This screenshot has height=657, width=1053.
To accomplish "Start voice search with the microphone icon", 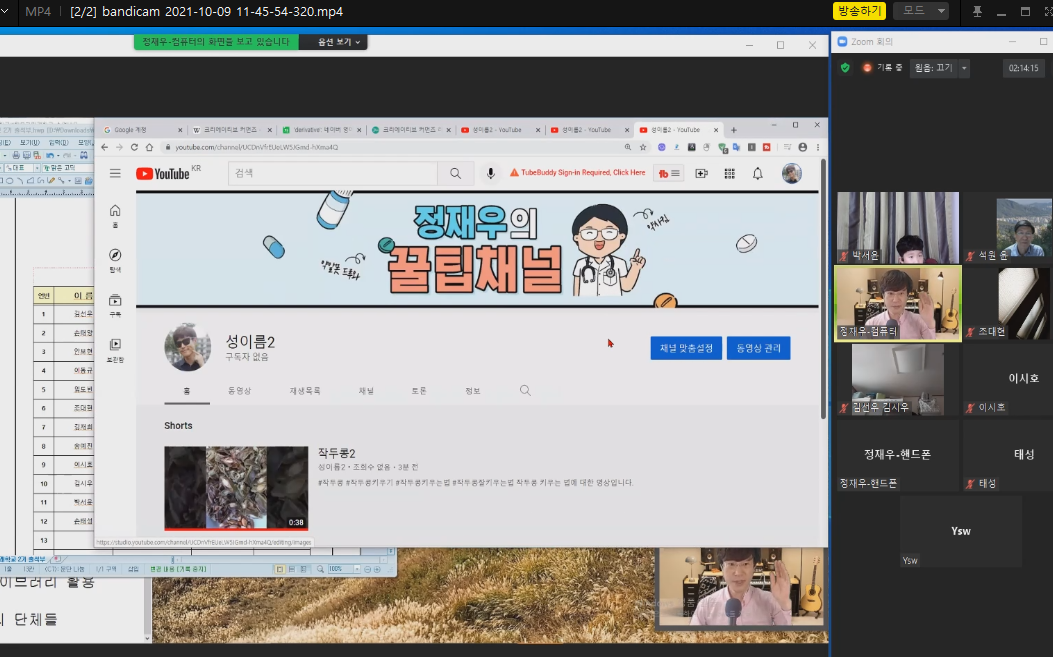I will tap(491, 173).
